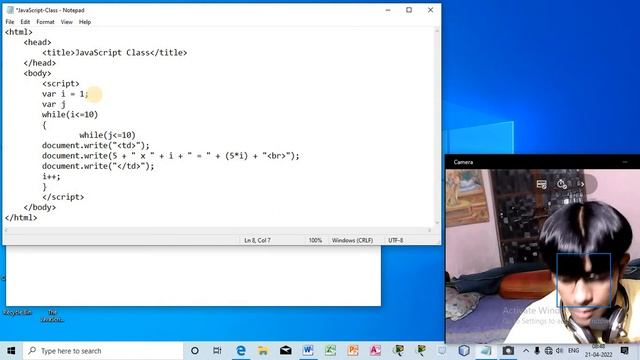This screenshot has width=640, height=360.
Task: Click the Notepad vertical scrollbar
Action: coord(437,126)
